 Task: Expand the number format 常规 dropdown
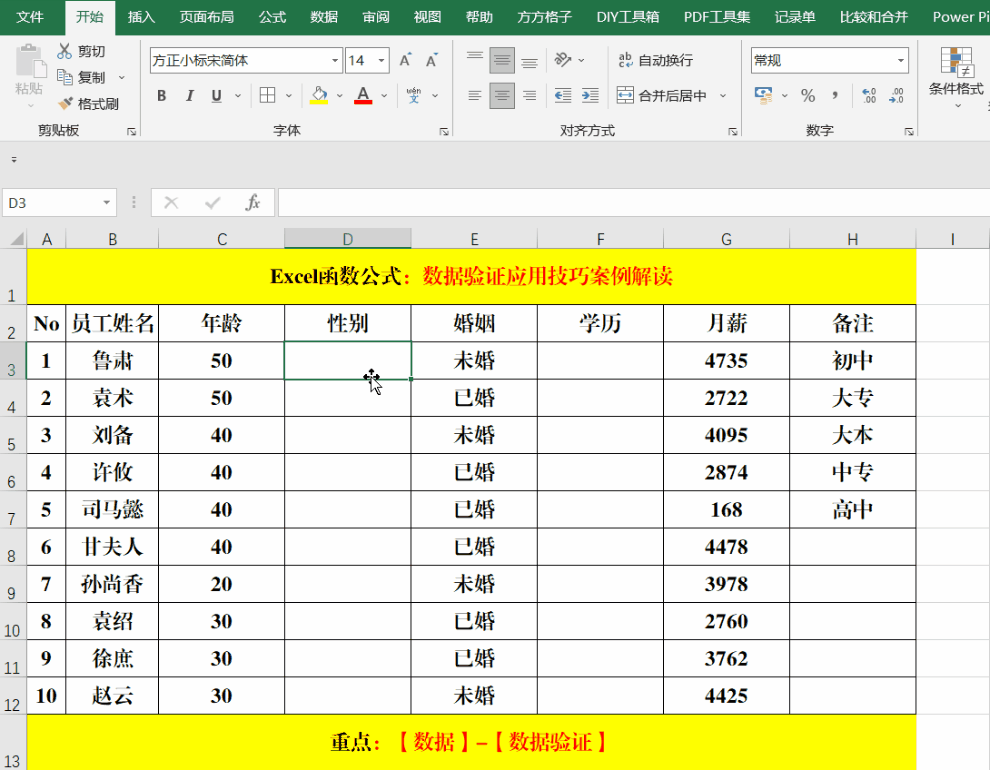point(900,61)
